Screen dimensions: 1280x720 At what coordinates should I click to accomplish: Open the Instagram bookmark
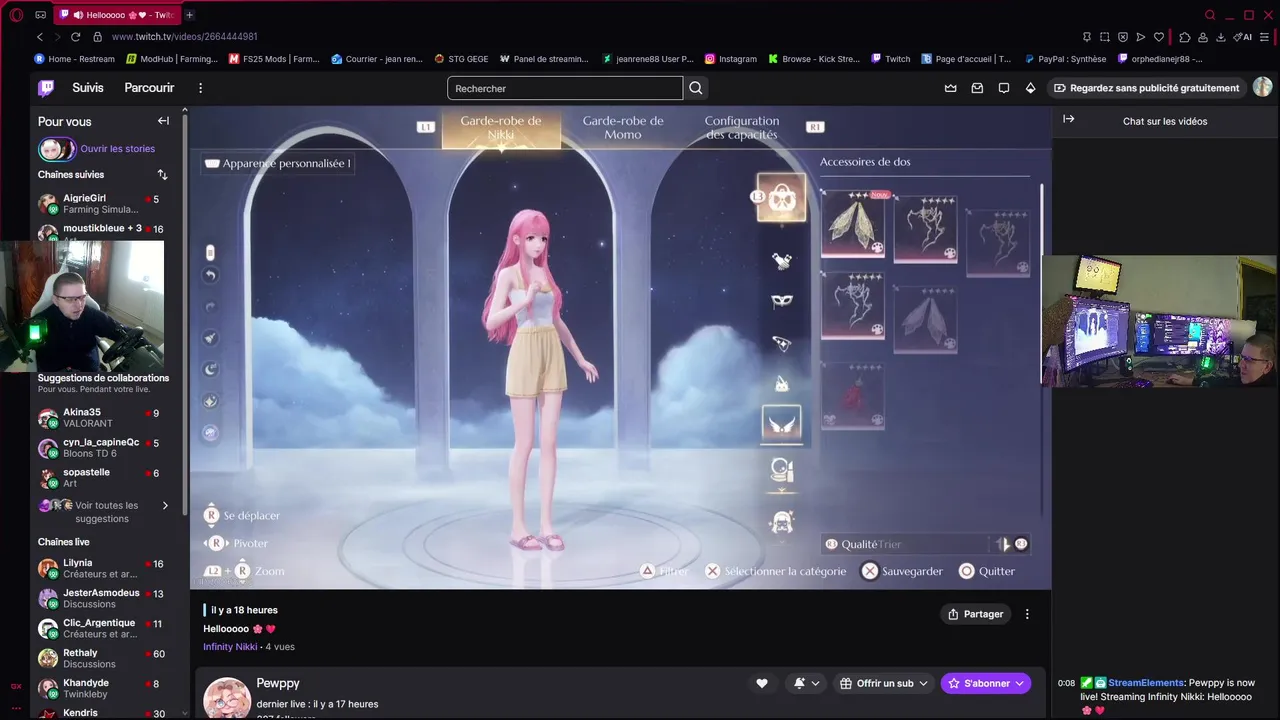[731, 59]
